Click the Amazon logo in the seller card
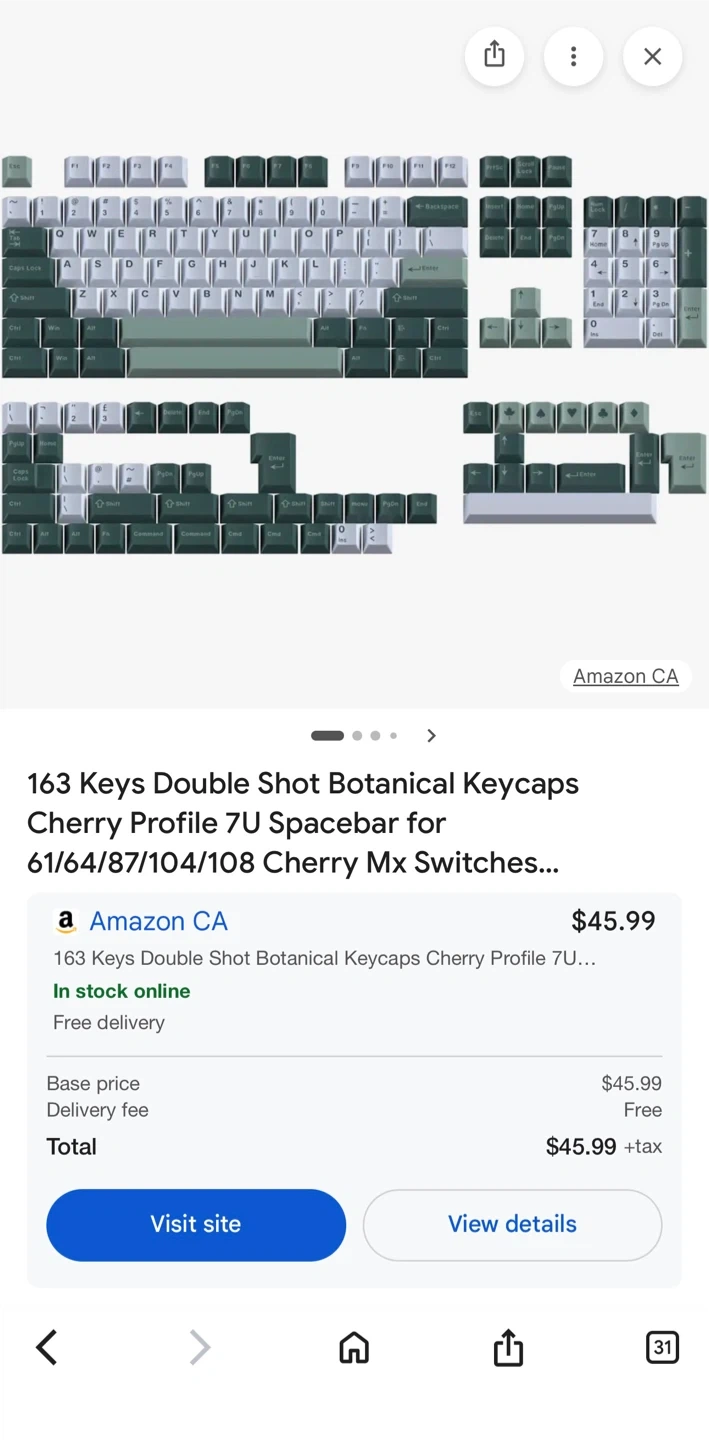The height and width of the screenshot is (1440, 709). (66, 921)
